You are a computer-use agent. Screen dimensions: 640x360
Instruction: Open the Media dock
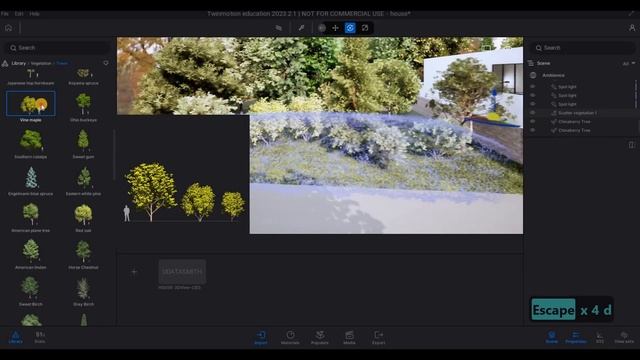tap(349, 338)
